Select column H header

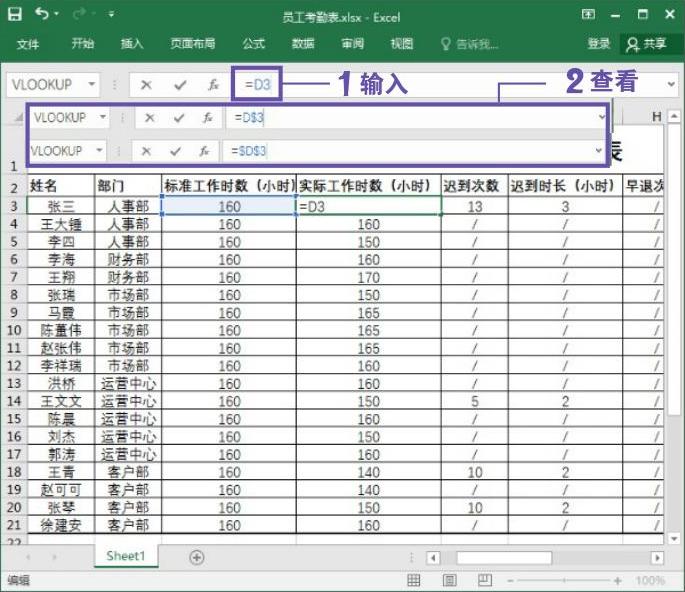click(657, 117)
